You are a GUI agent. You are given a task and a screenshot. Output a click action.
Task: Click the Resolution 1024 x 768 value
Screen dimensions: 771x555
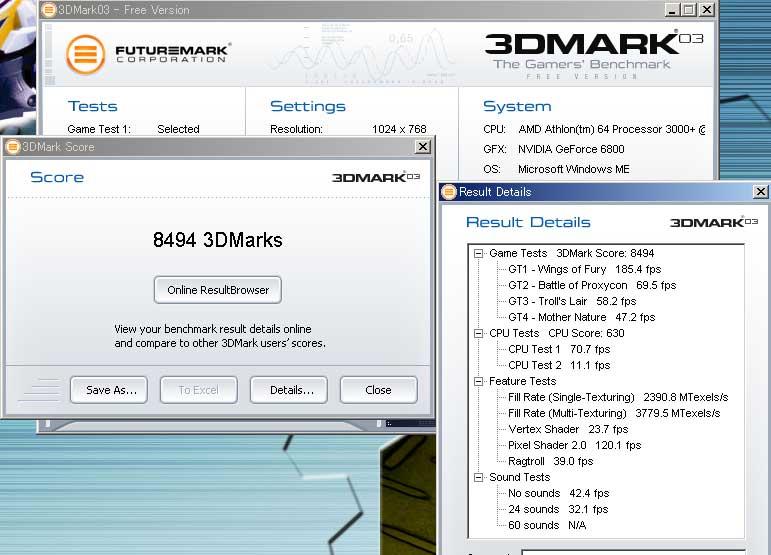(399, 129)
